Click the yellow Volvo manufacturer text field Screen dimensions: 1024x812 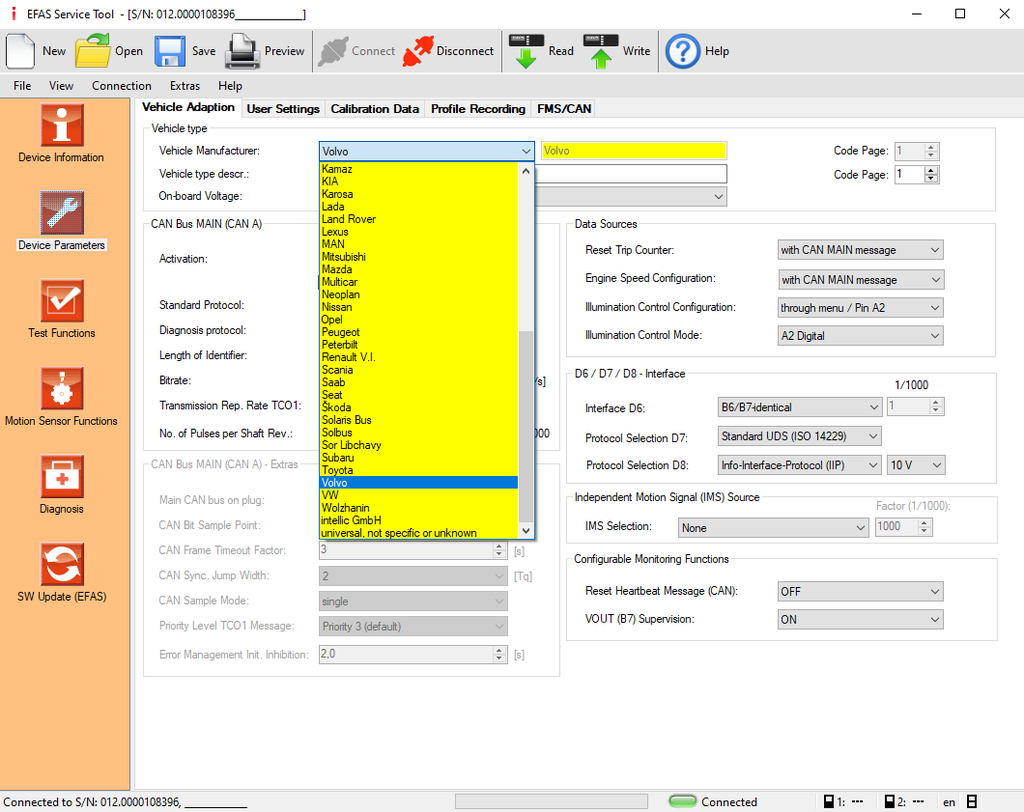click(633, 151)
